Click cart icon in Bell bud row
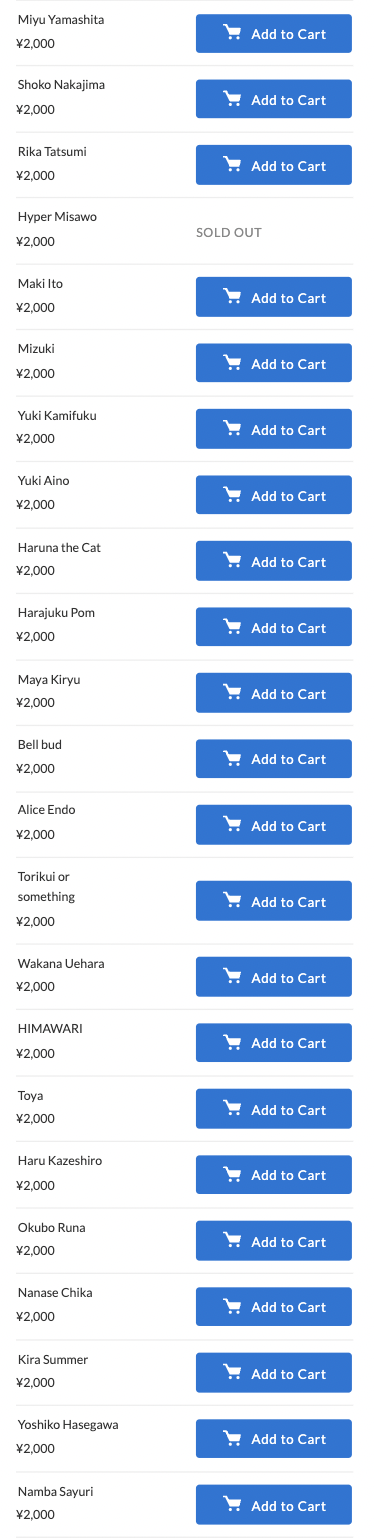374x1538 pixels. tap(232, 759)
